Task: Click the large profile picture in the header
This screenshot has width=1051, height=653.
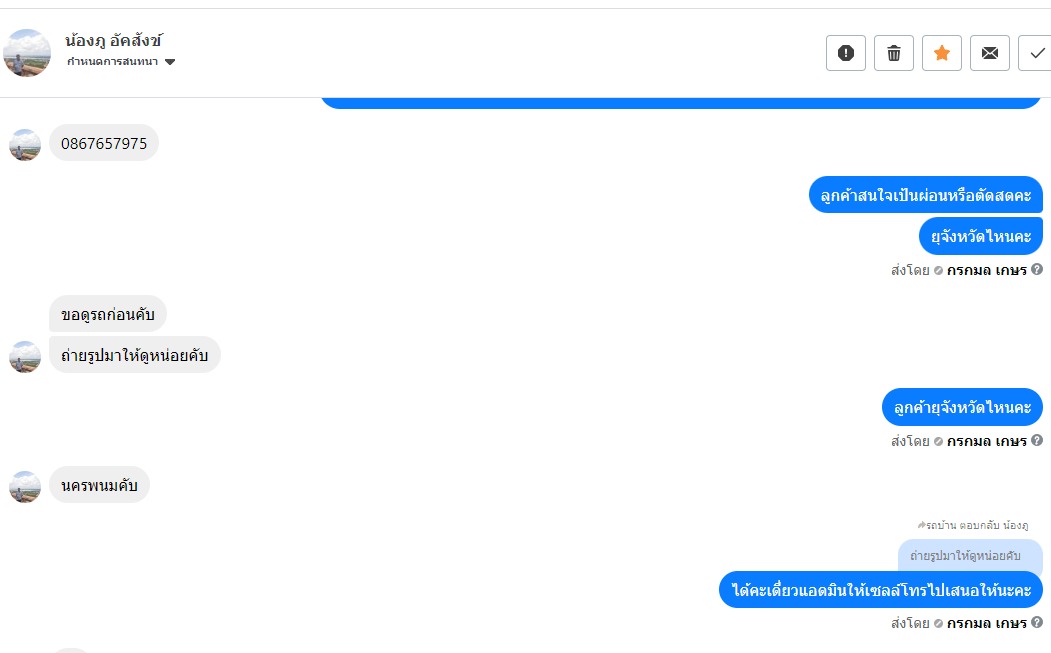Action: click(27, 53)
